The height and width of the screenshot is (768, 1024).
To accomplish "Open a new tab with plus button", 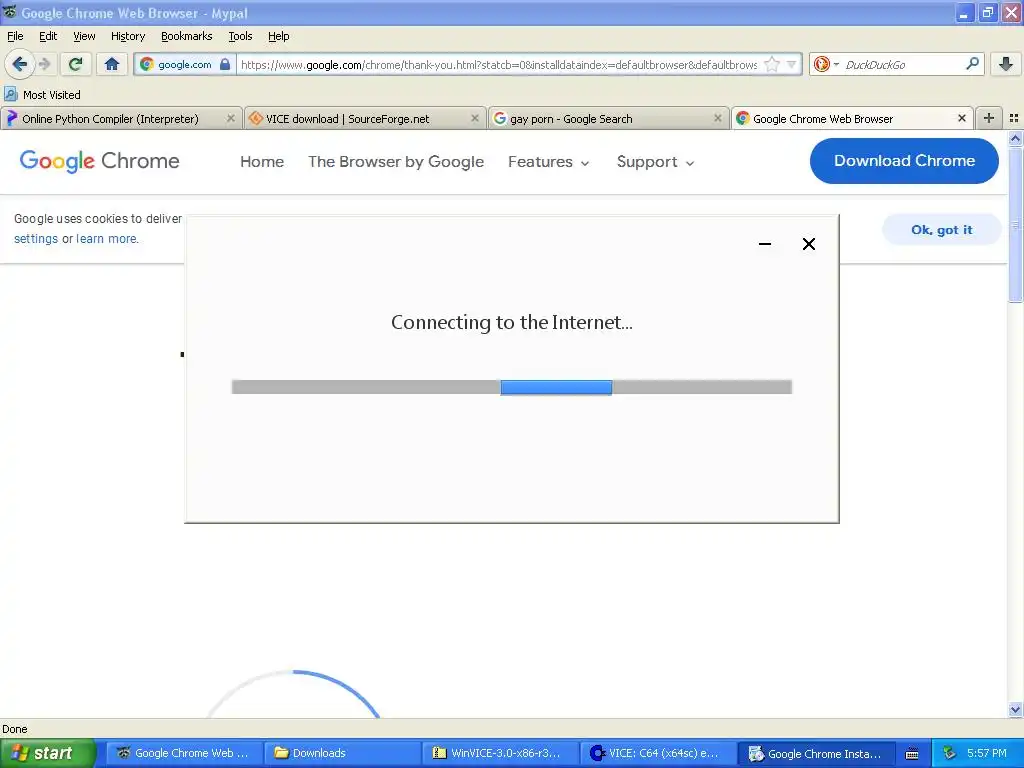I will click(x=989, y=118).
